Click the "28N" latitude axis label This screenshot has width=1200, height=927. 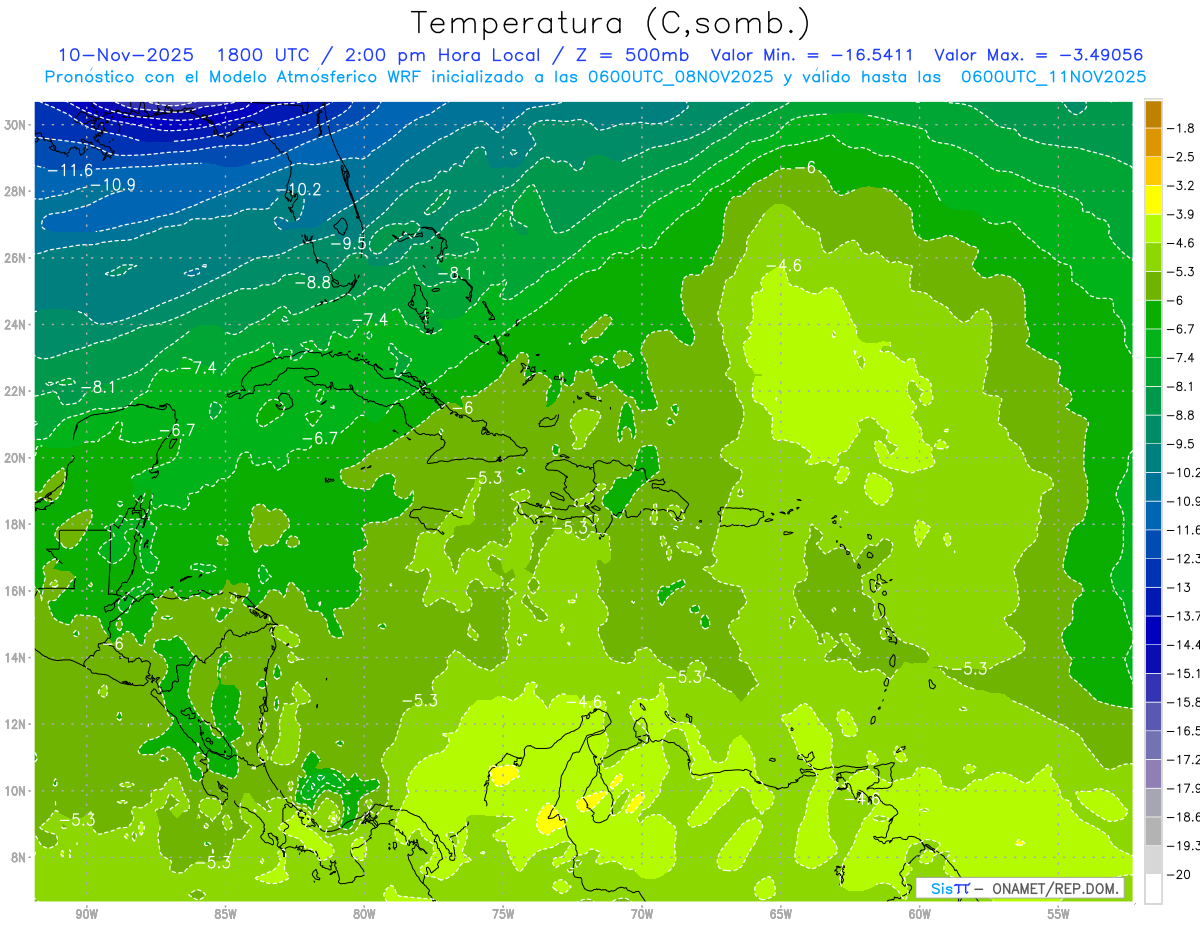coord(16,191)
